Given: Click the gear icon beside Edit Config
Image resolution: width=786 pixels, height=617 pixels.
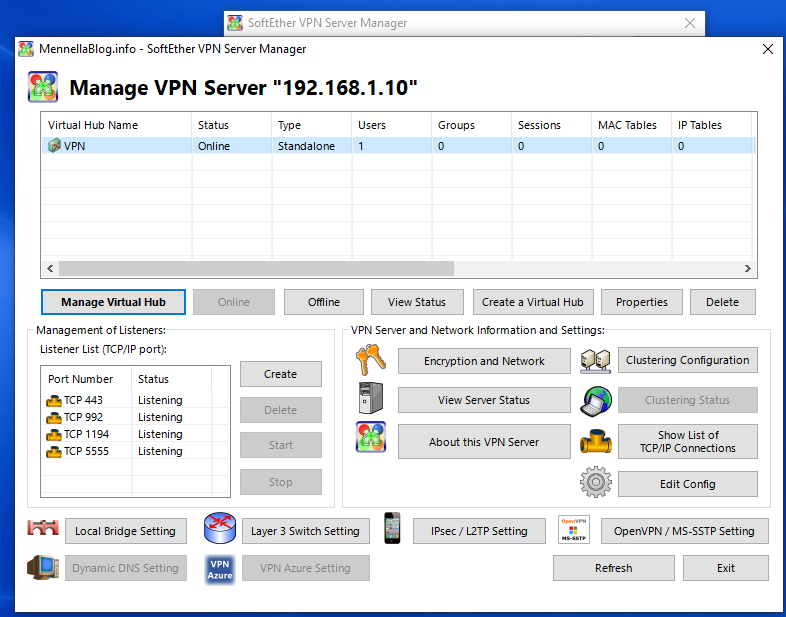Looking at the screenshot, I should (x=596, y=482).
